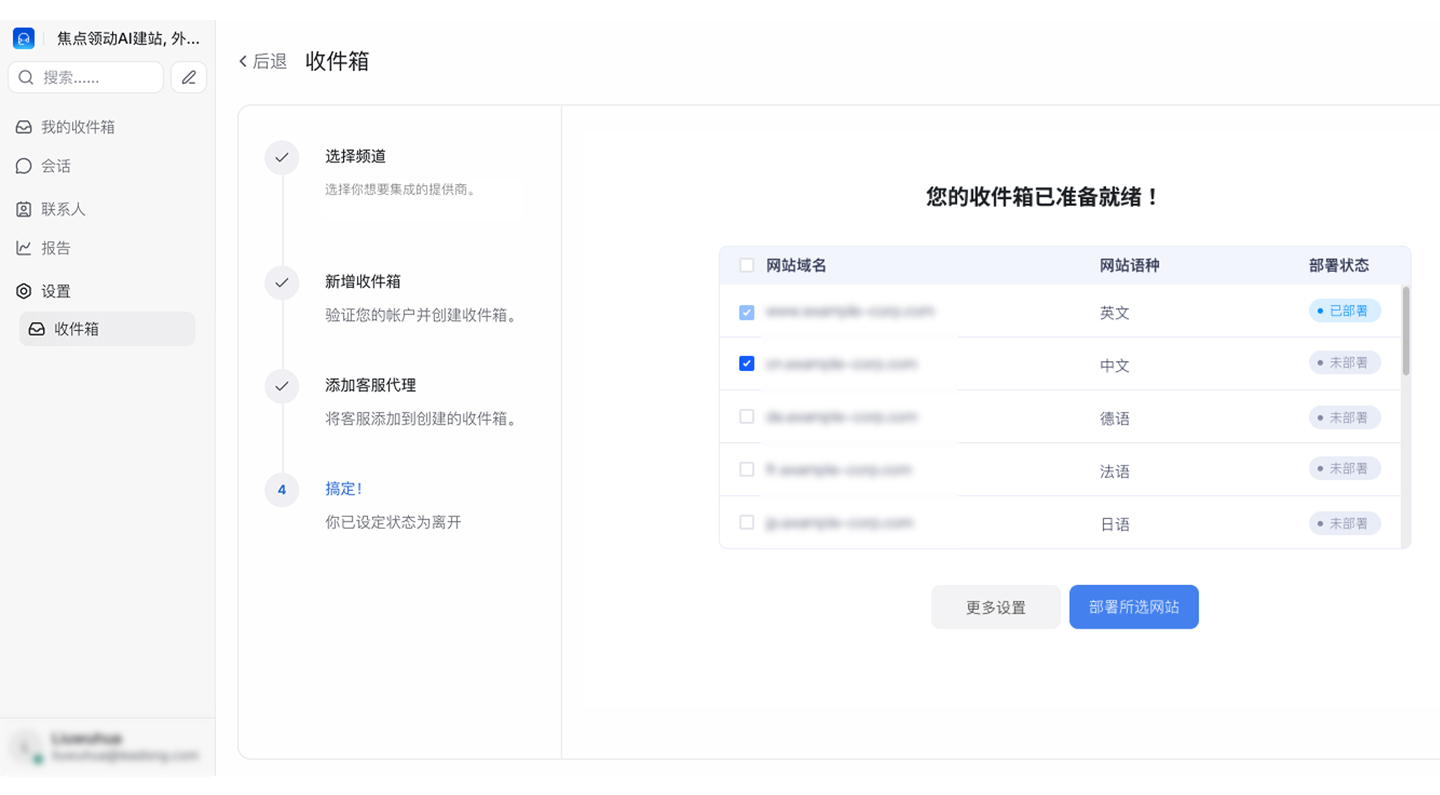Toggle the select-all checkbox in table header

click(x=746, y=265)
